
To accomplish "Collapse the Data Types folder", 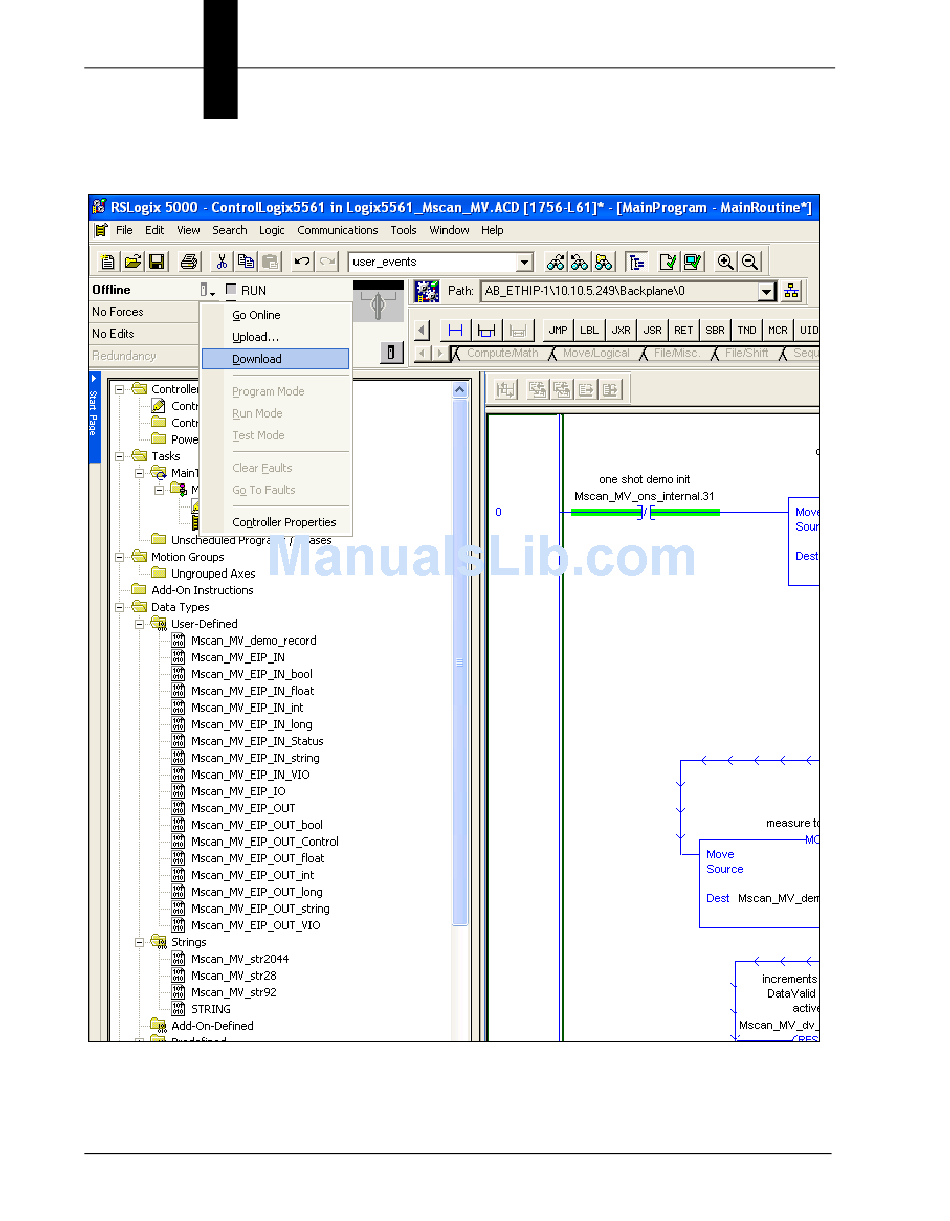I will click(x=121, y=607).
